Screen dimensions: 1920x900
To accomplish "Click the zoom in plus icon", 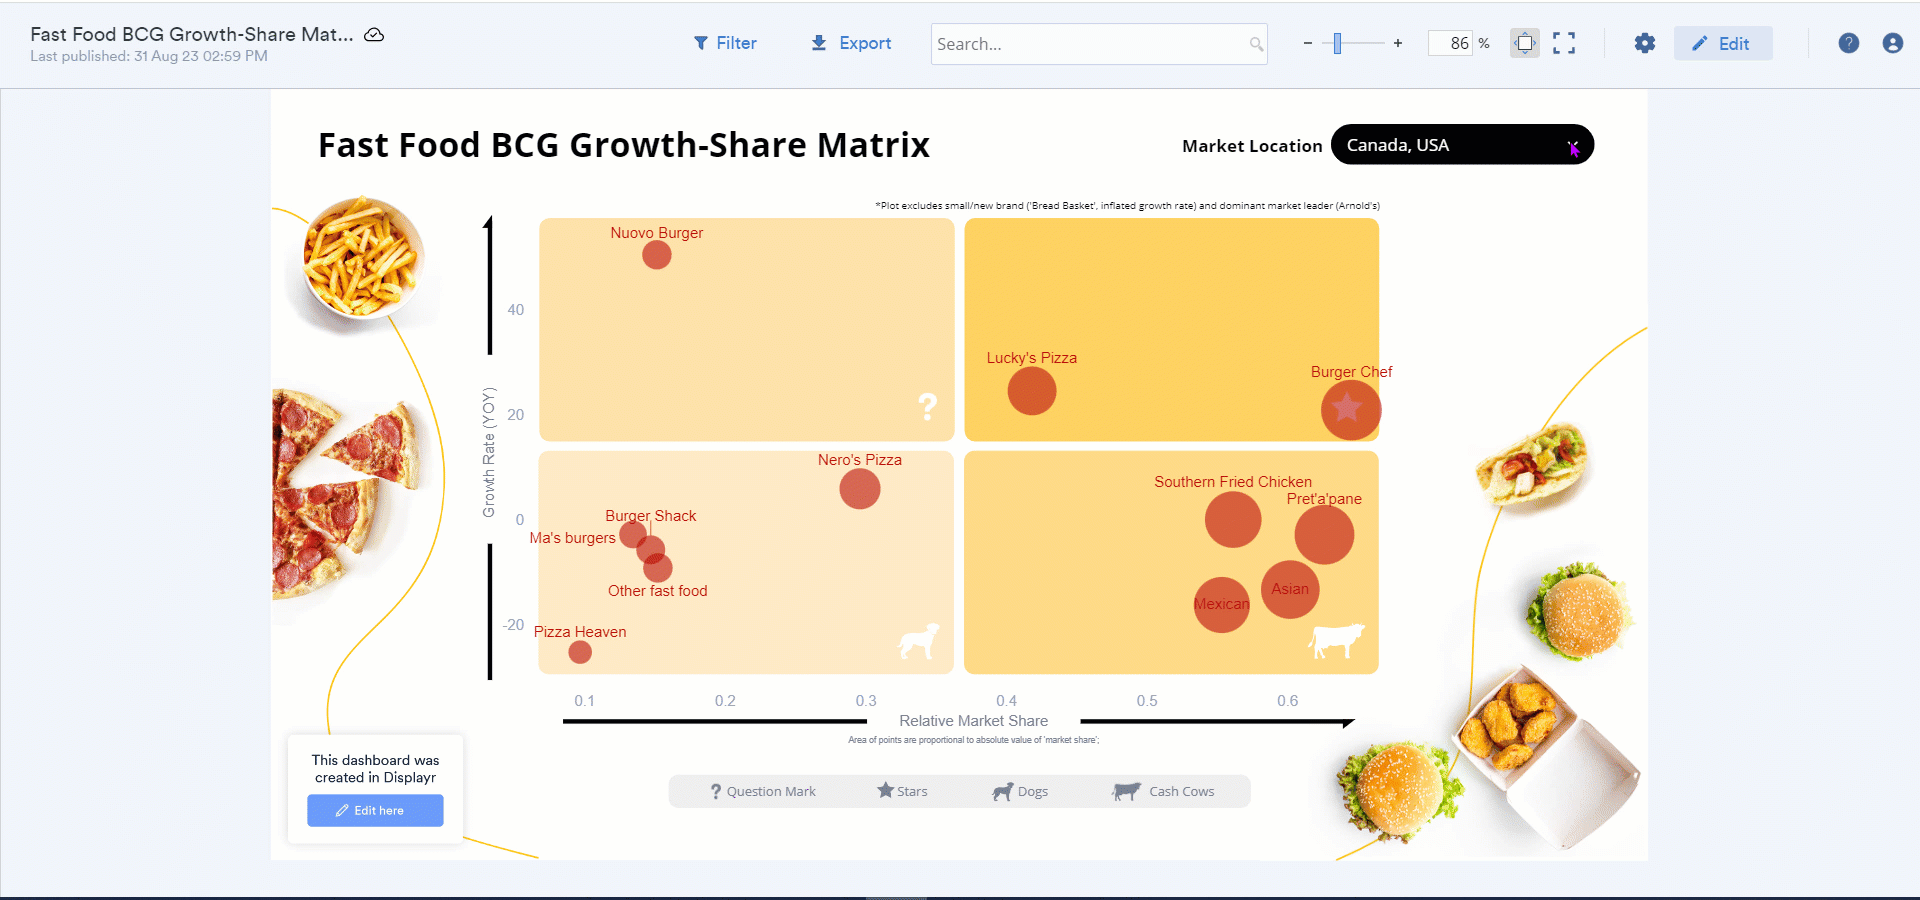I will click(x=1397, y=43).
